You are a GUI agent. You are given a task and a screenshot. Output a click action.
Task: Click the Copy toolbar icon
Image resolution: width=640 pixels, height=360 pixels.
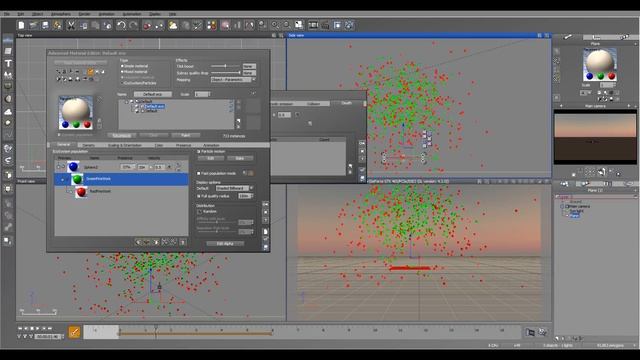pos(83,25)
